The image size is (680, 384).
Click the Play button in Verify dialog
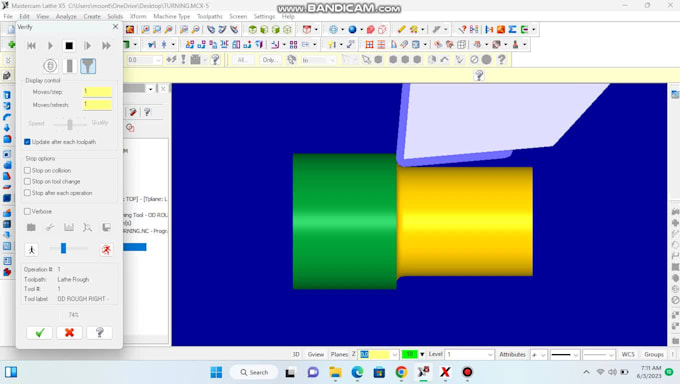coord(50,46)
